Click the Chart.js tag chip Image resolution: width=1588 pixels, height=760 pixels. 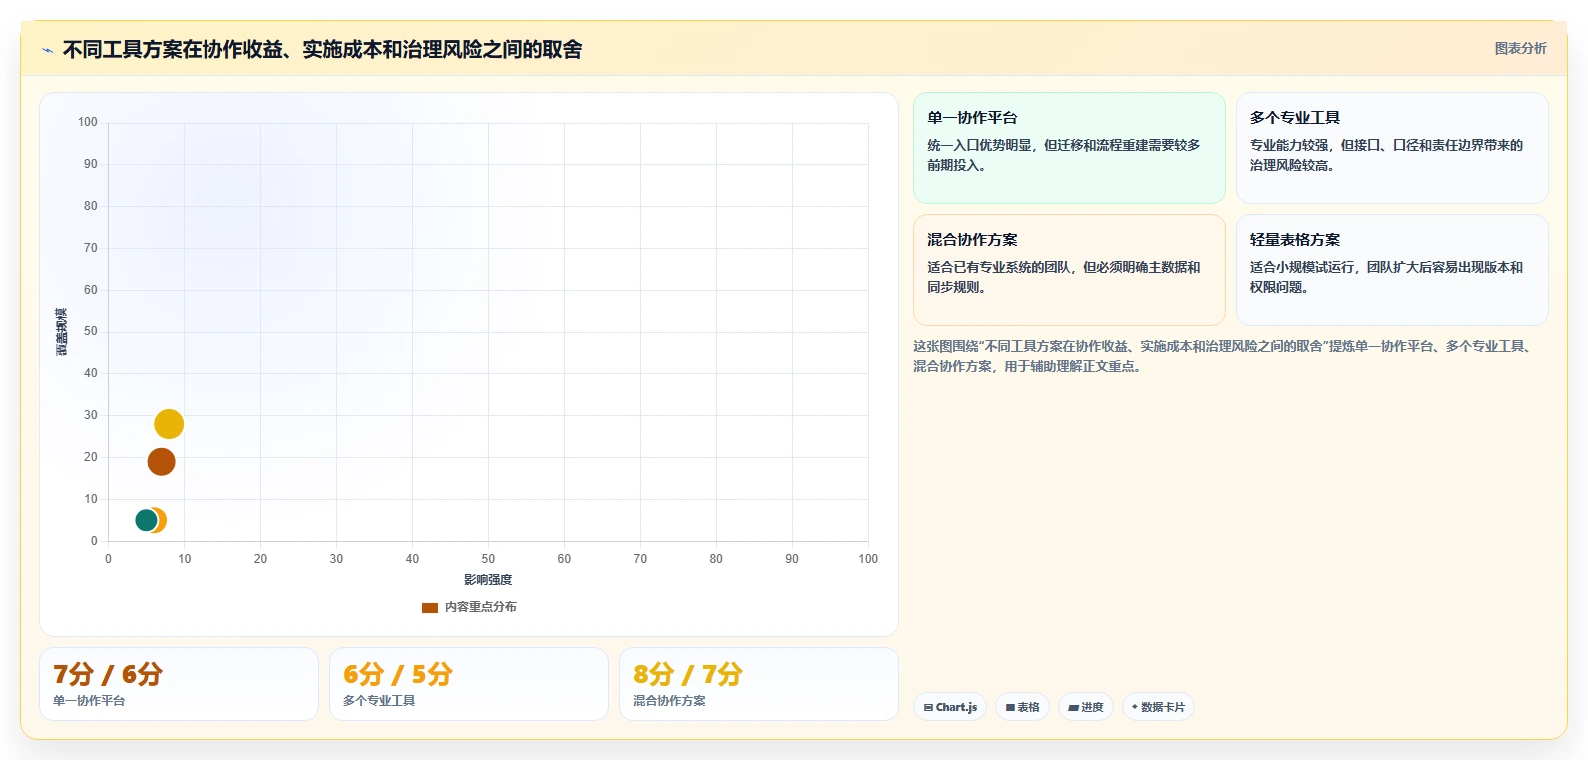(x=950, y=707)
